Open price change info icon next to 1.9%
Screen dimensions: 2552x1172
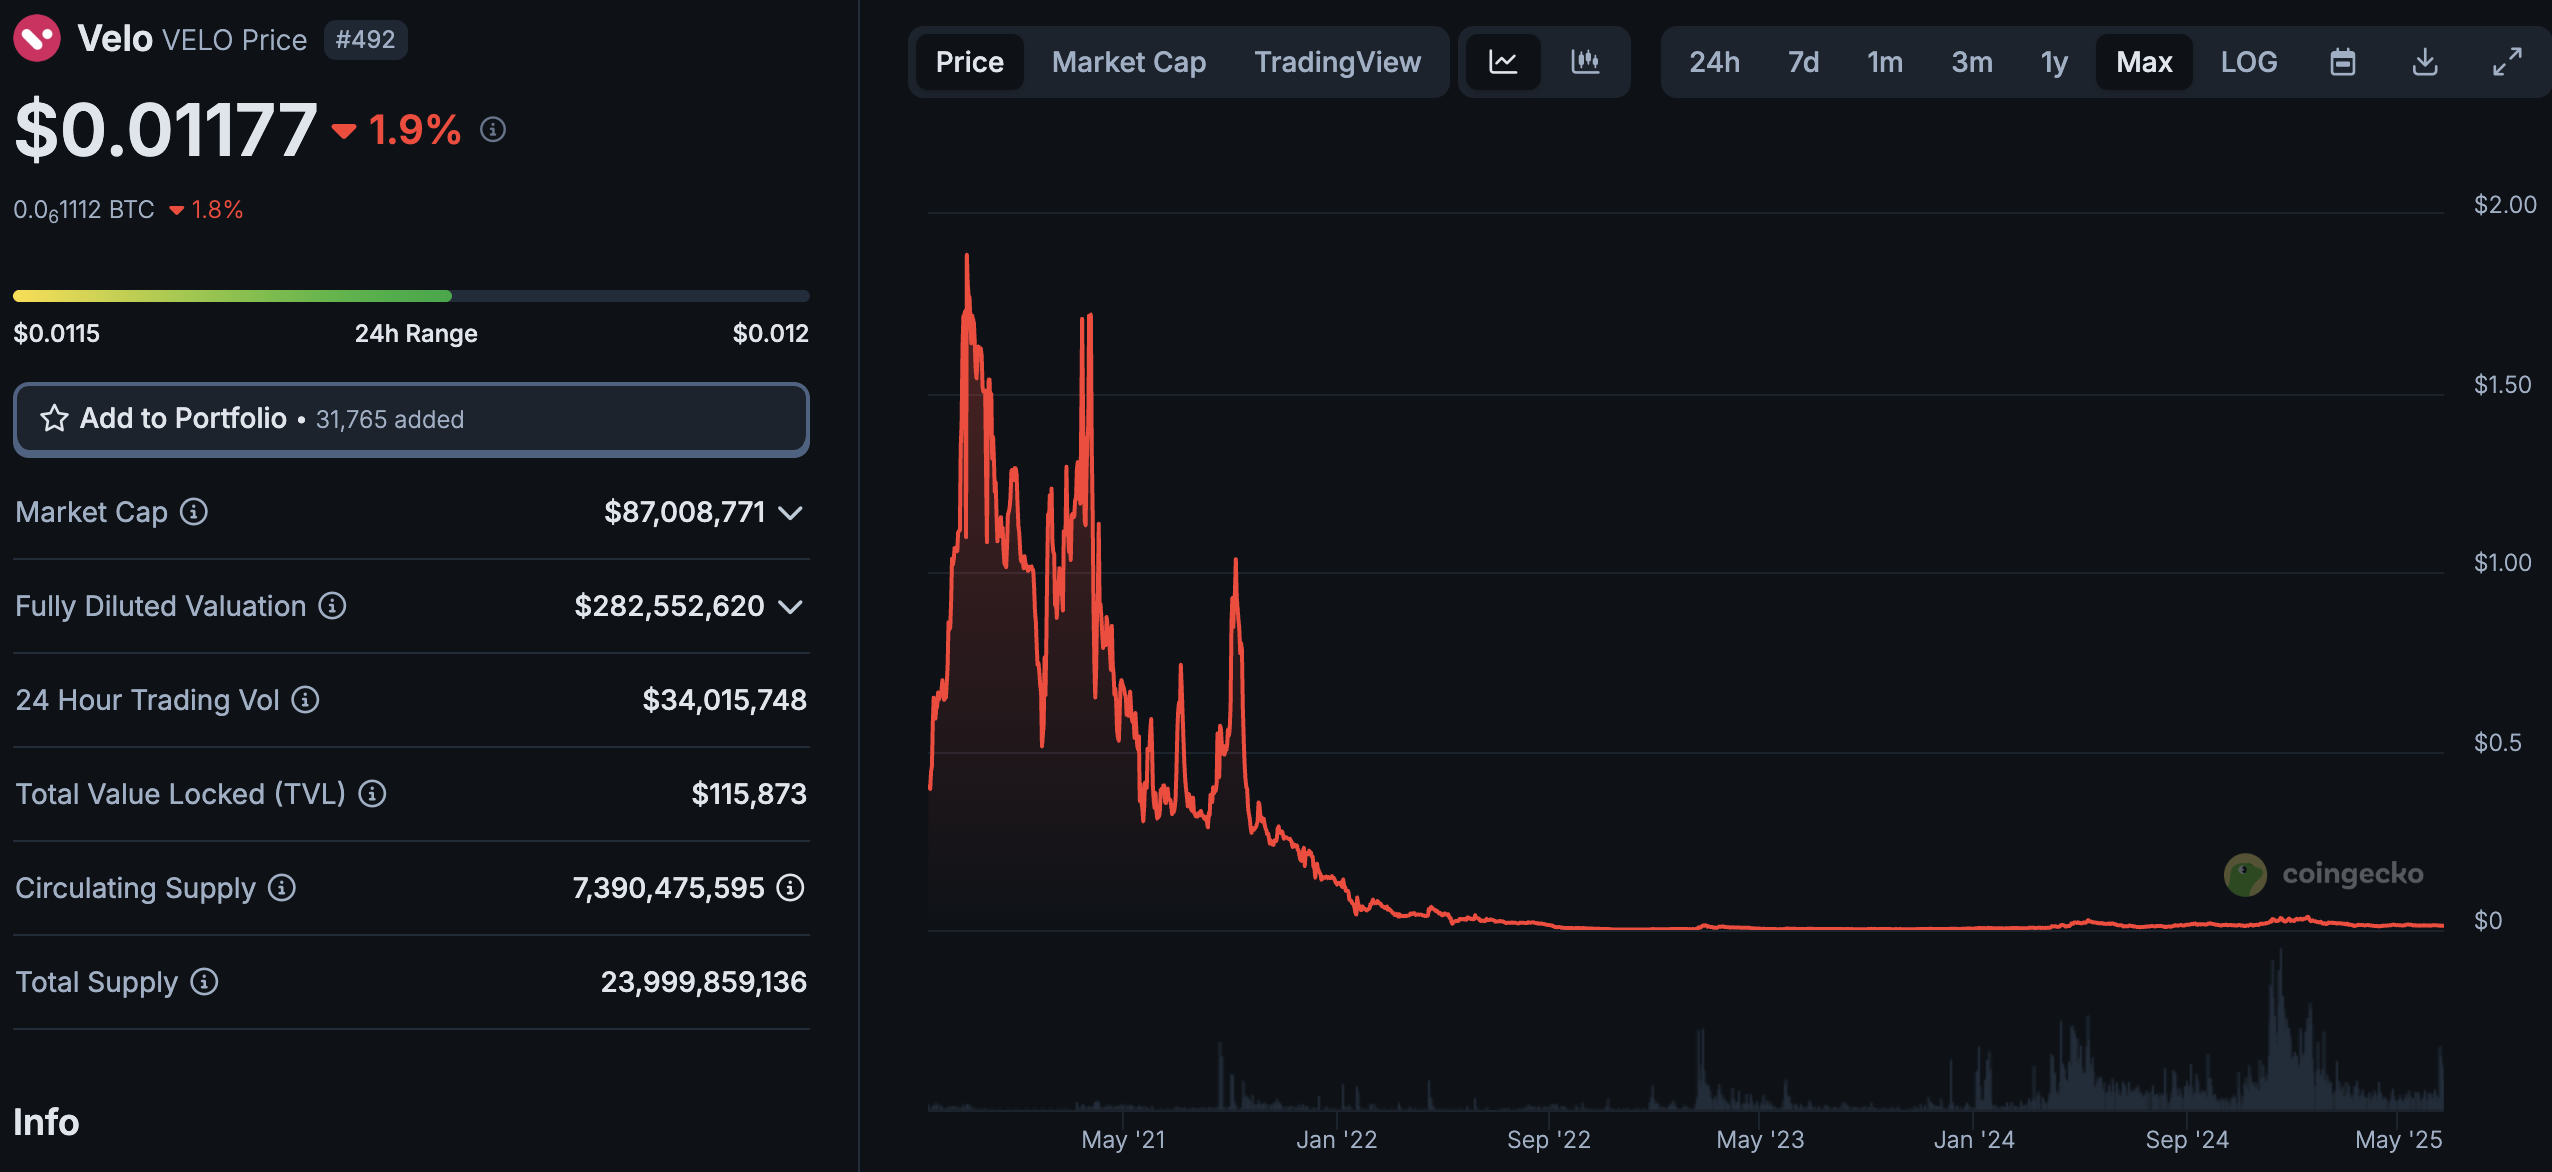[x=493, y=129]
